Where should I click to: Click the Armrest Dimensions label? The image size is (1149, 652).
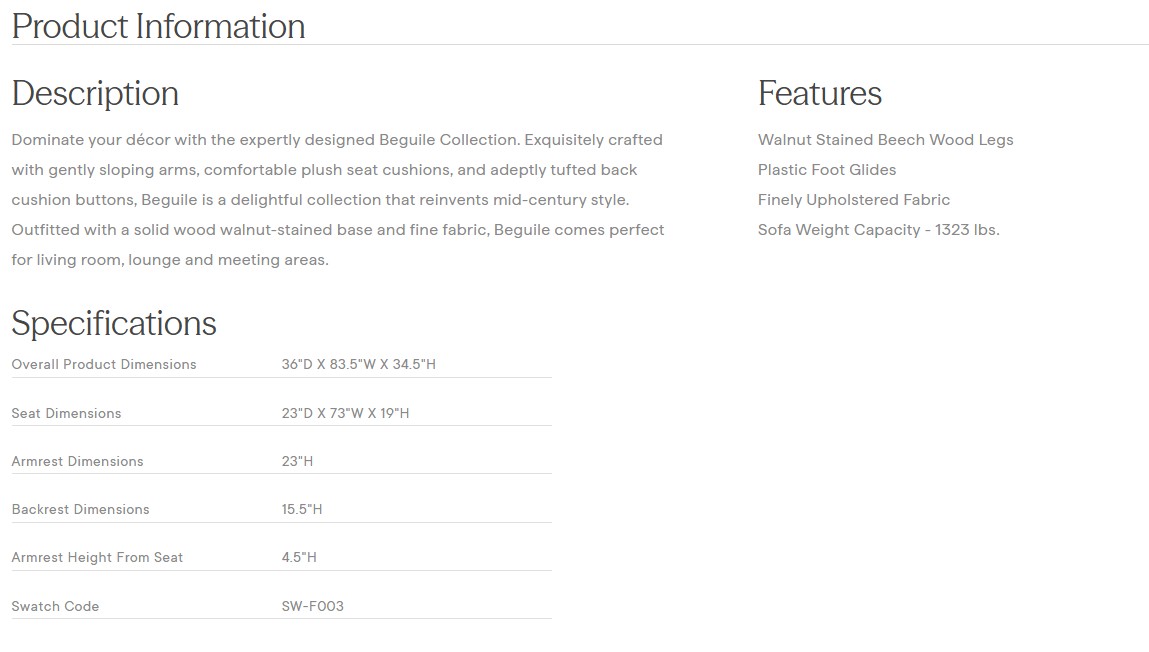point(77,461)
